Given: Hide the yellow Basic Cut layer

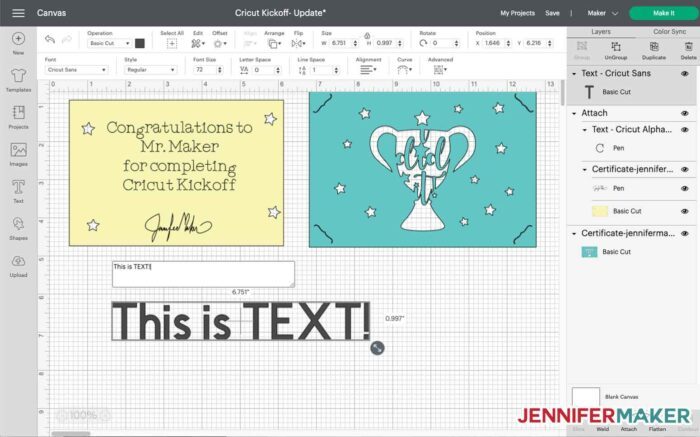Looking at the screenshot, I should [684, 212].
